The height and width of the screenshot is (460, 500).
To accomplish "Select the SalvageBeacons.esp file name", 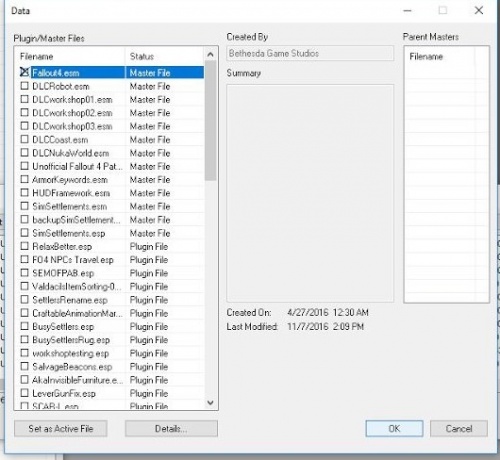I will [x=72, y=367].
